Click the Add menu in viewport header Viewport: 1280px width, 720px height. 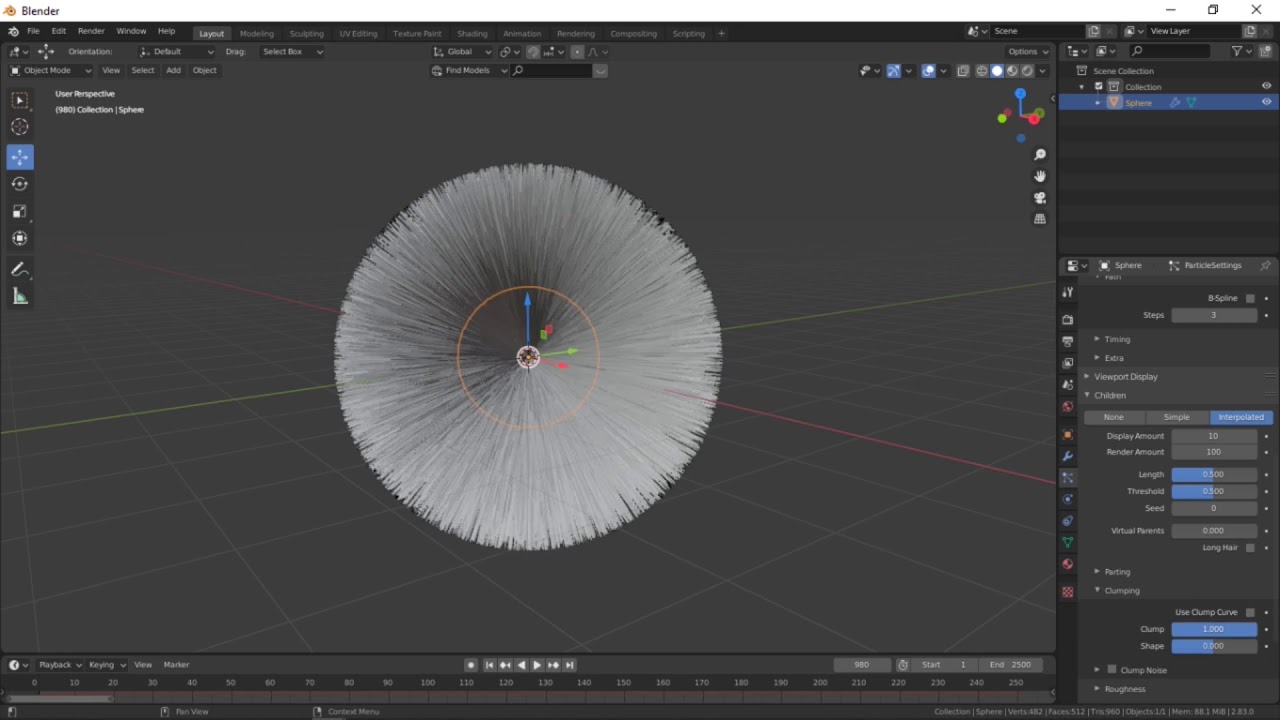pos(173,70)
